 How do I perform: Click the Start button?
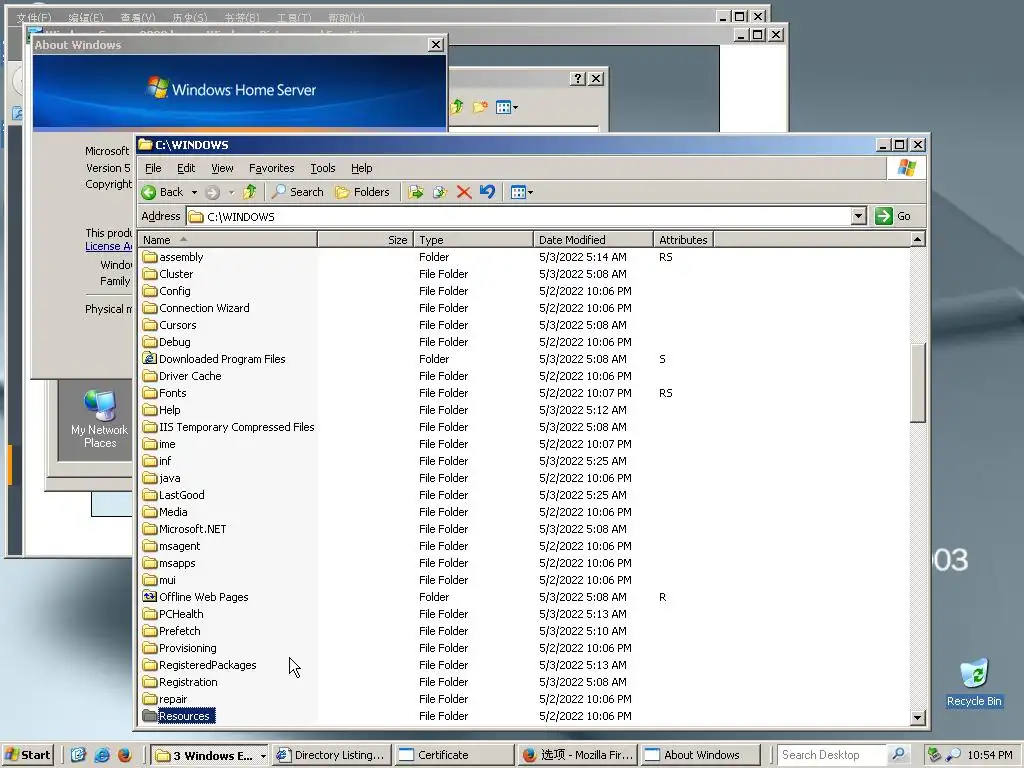pos(28,755)
